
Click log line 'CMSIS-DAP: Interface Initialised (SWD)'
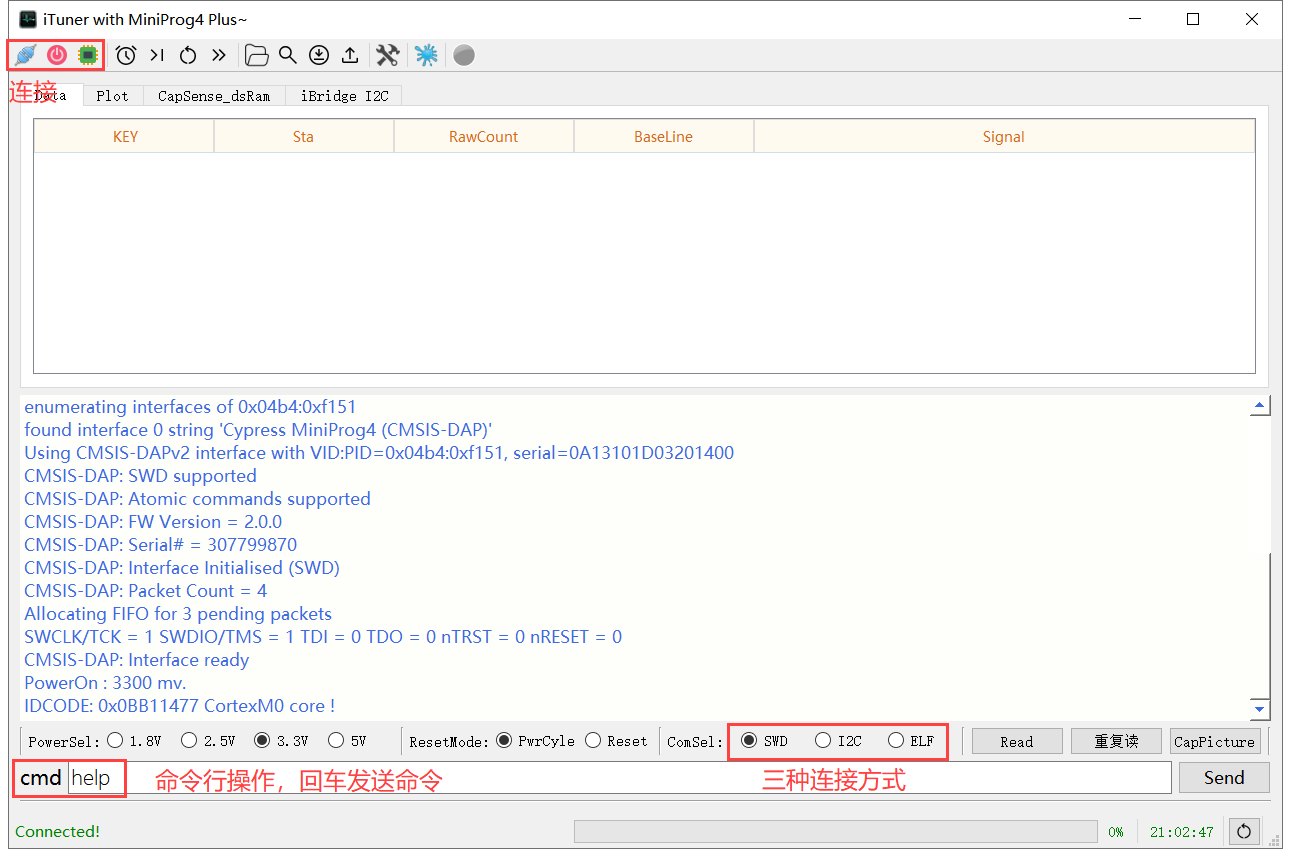pos(182,568)
